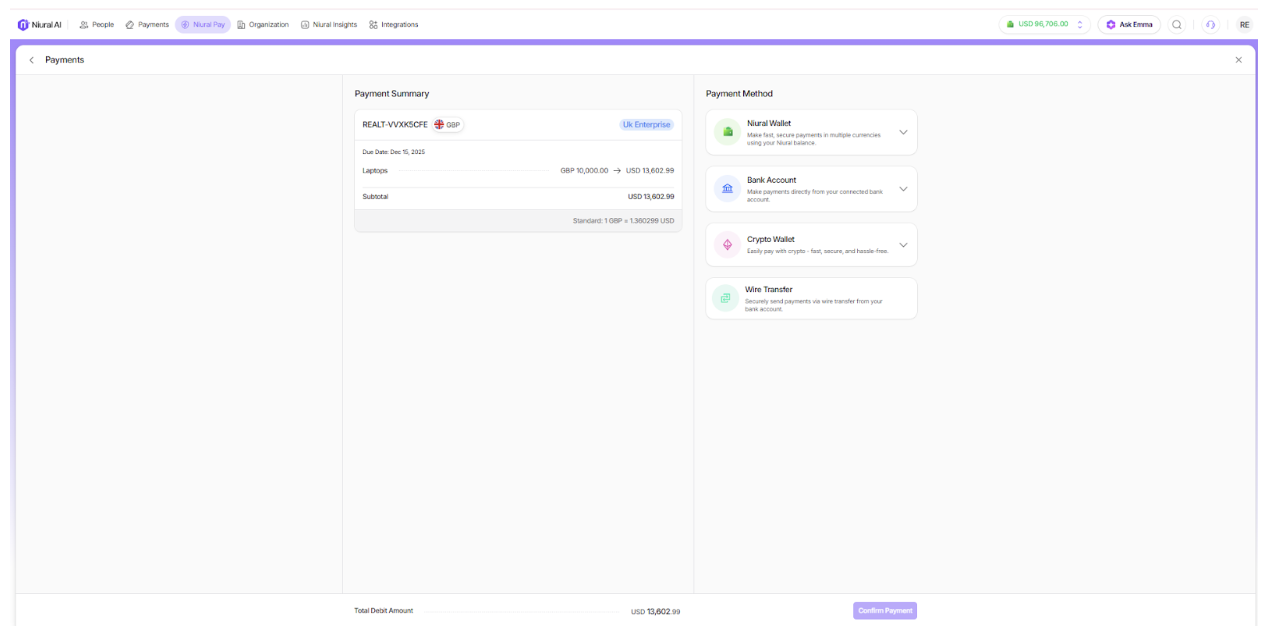Screen dimensions: 1286x642
Task: Expand the Bank Account payment option
Action: 903,189
